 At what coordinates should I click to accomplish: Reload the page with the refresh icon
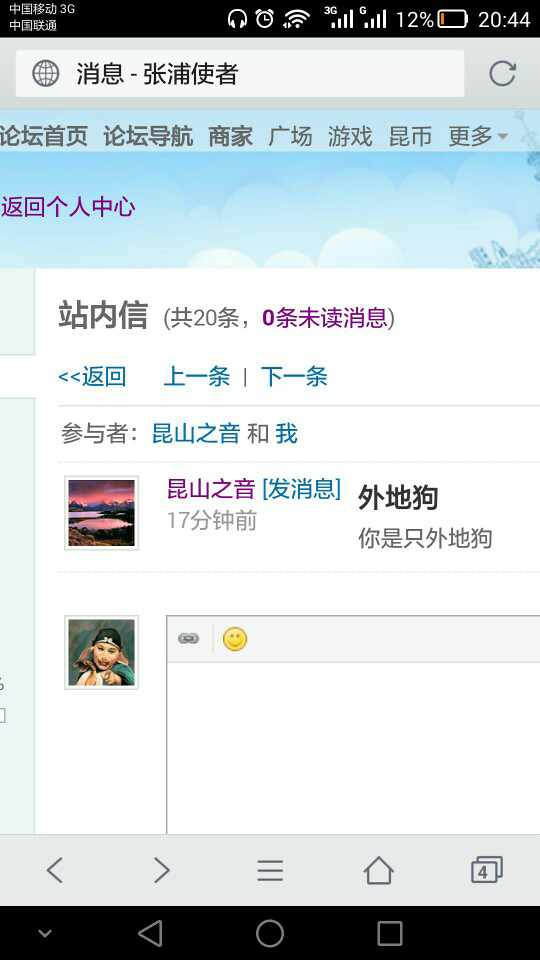502,74
